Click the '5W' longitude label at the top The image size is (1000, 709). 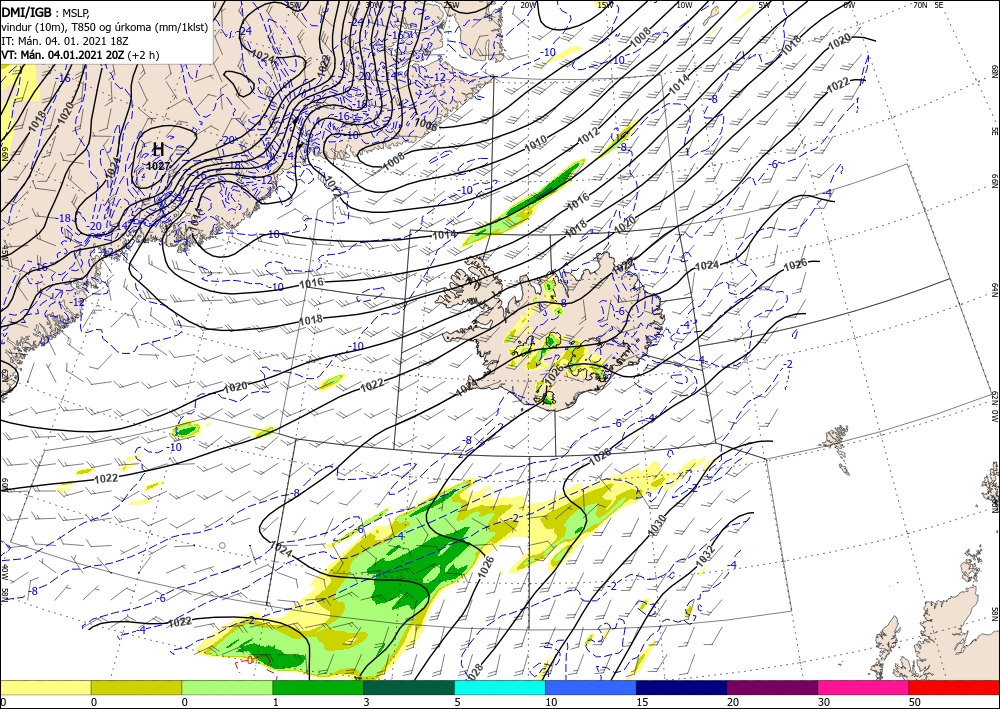(765, 5)
